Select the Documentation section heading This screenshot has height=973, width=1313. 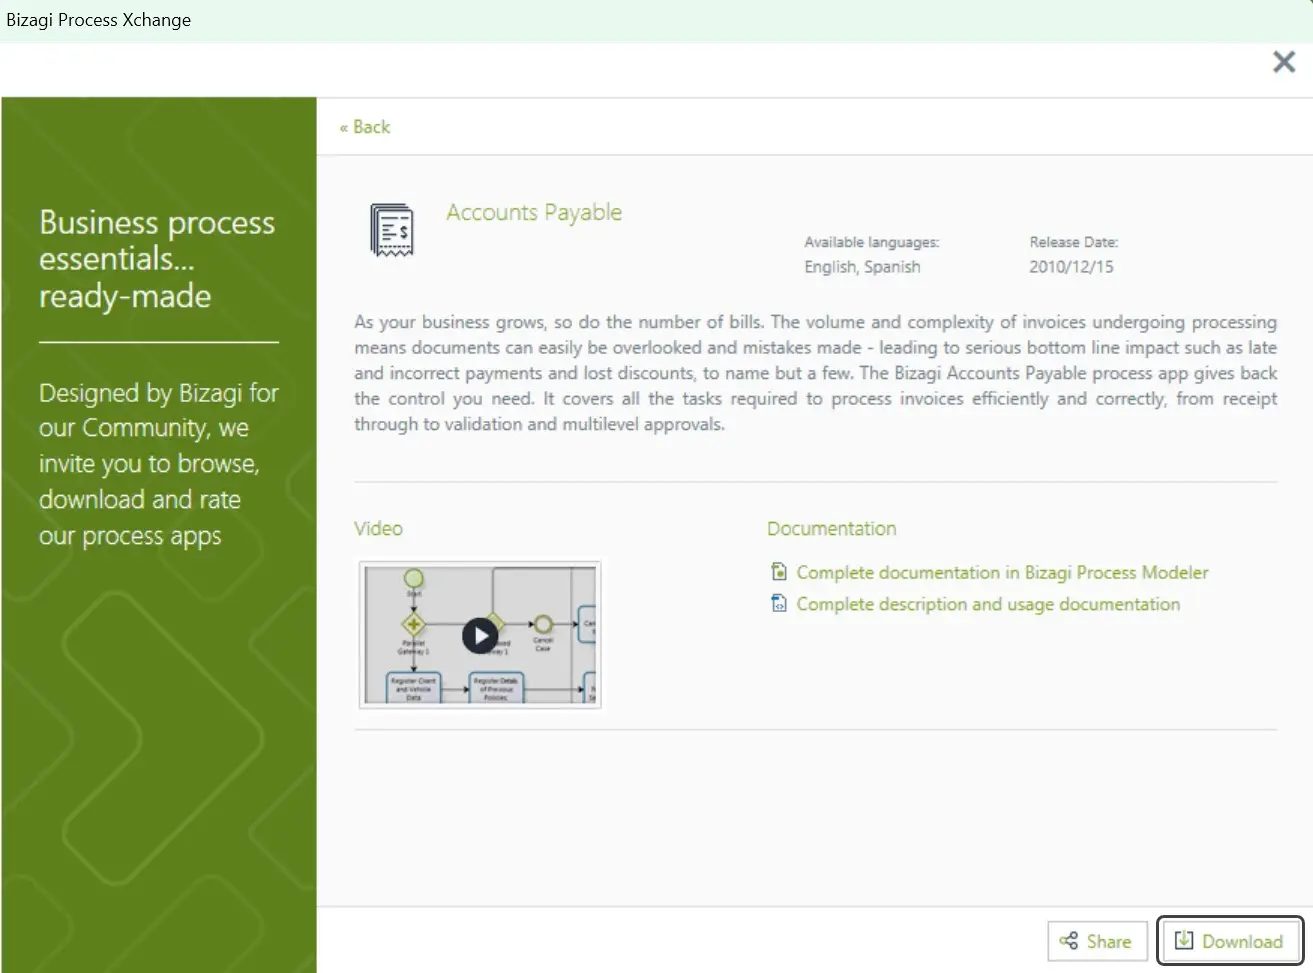coord(832,528)
